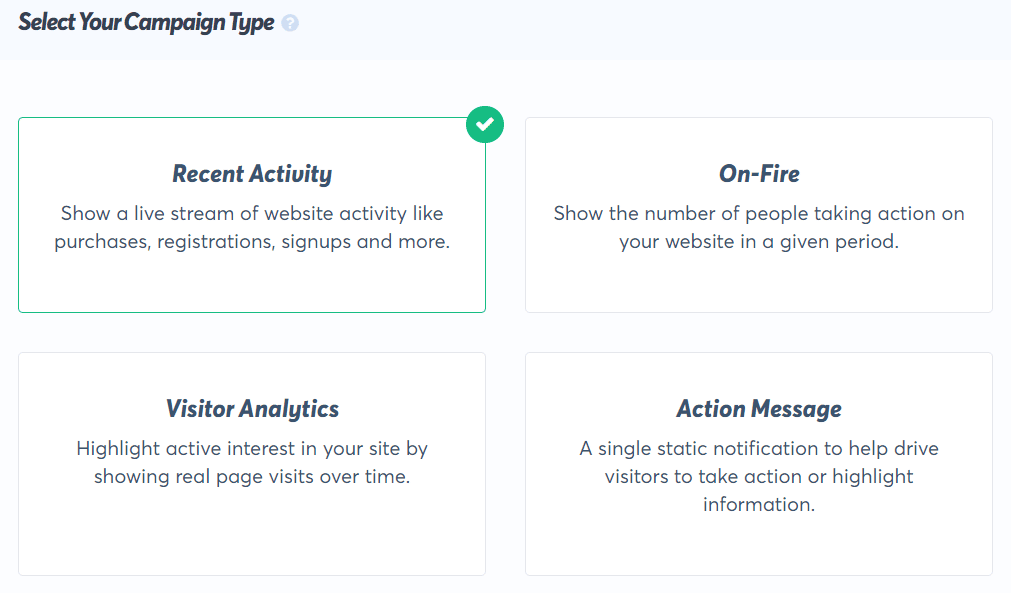Click the Visitor Analytics heading
Image resolution: width=1011 pixels, height=593 pixels.
point(251,408)
